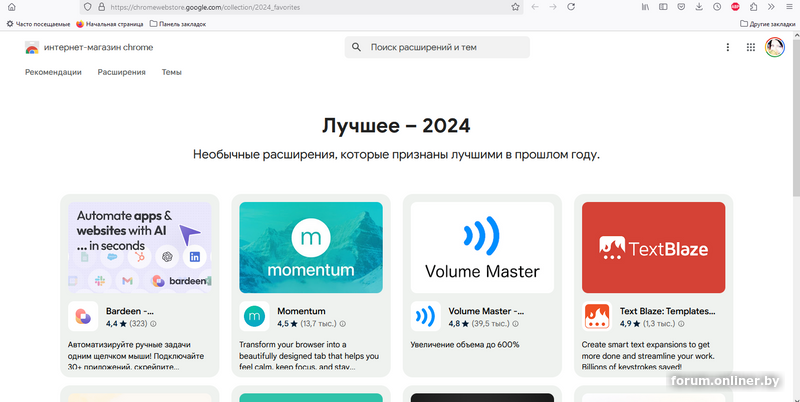The image size is (800, 402).
Task: Click the Лучшее – 2024 heading
Action: [x=396, y=126]
